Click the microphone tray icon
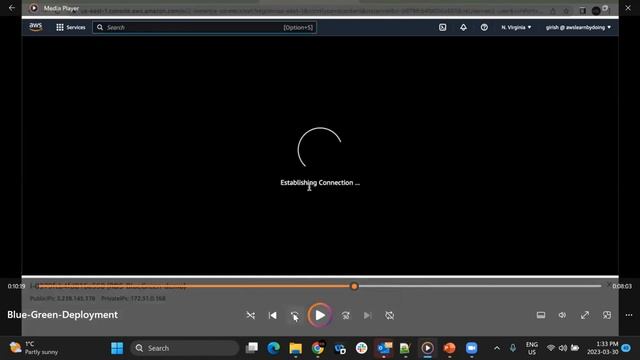Image resolution: width=640 pixels, height=360 pixels. pos(513,348)
